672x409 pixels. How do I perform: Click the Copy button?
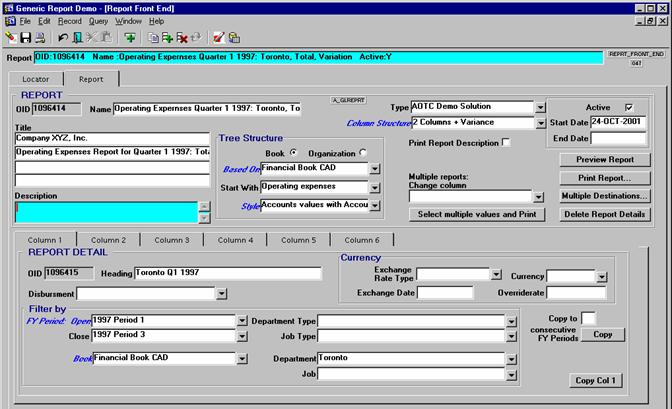click(x=603, y=334)
